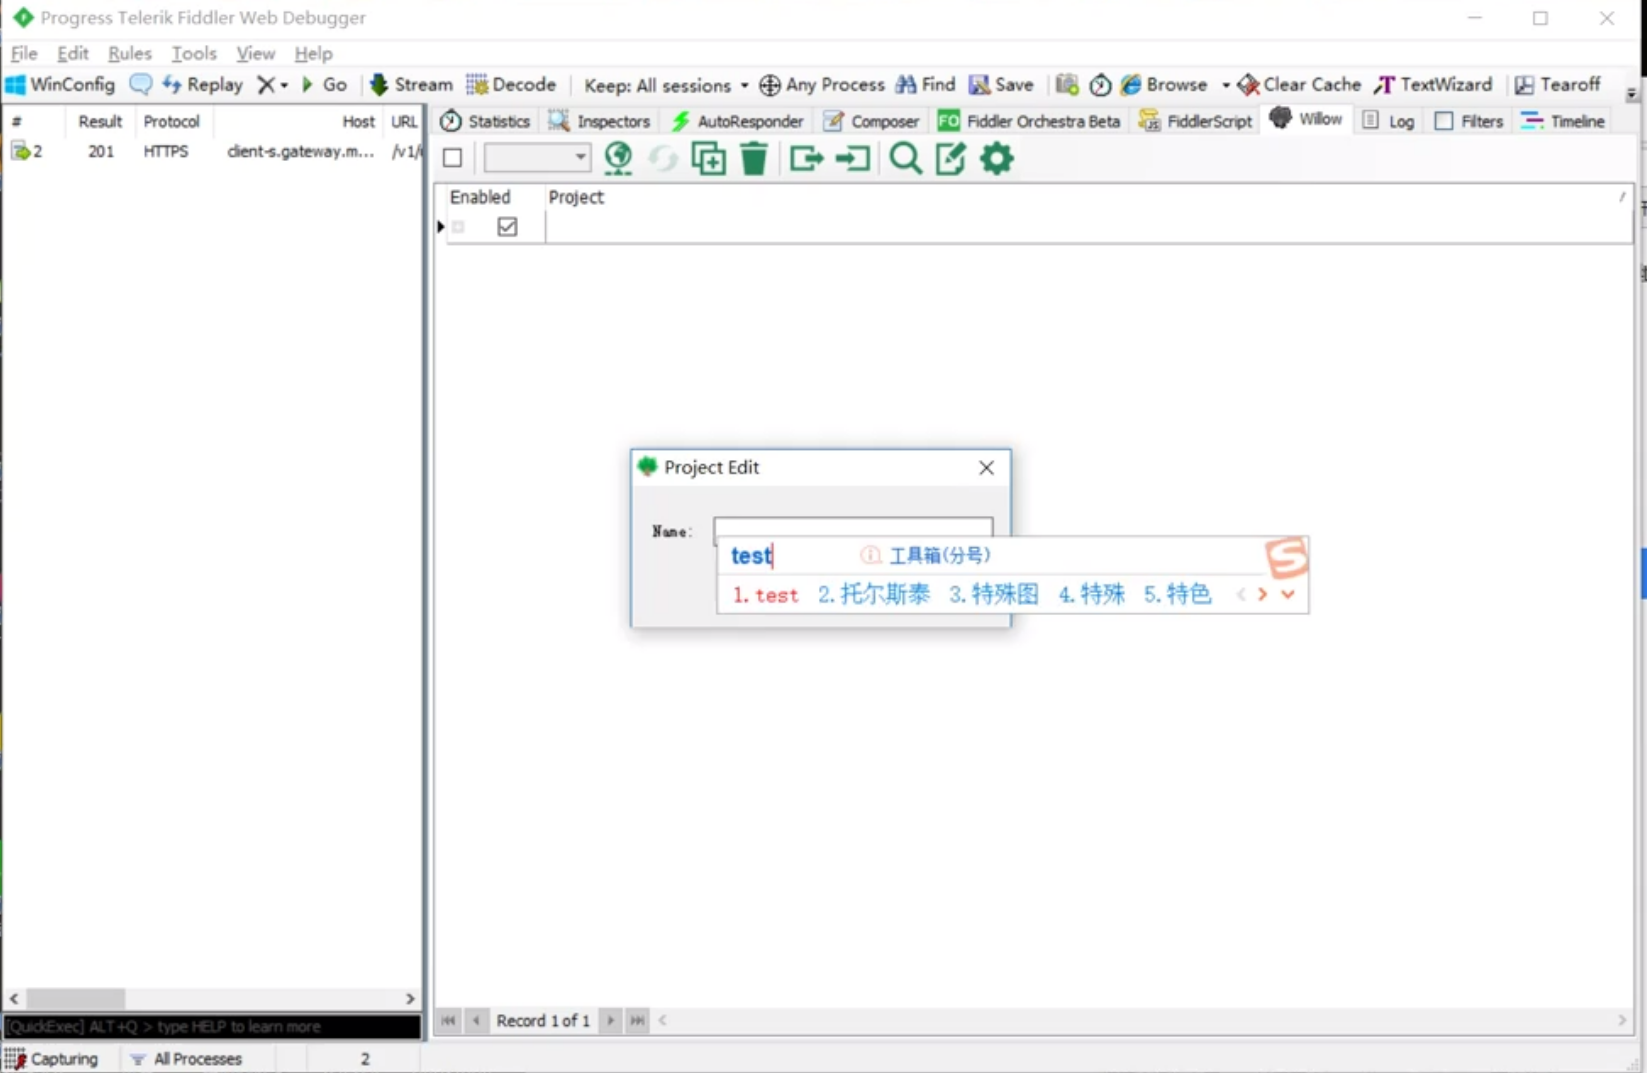
Task: Replay the selected session
Action: click(x=203, y=85)
